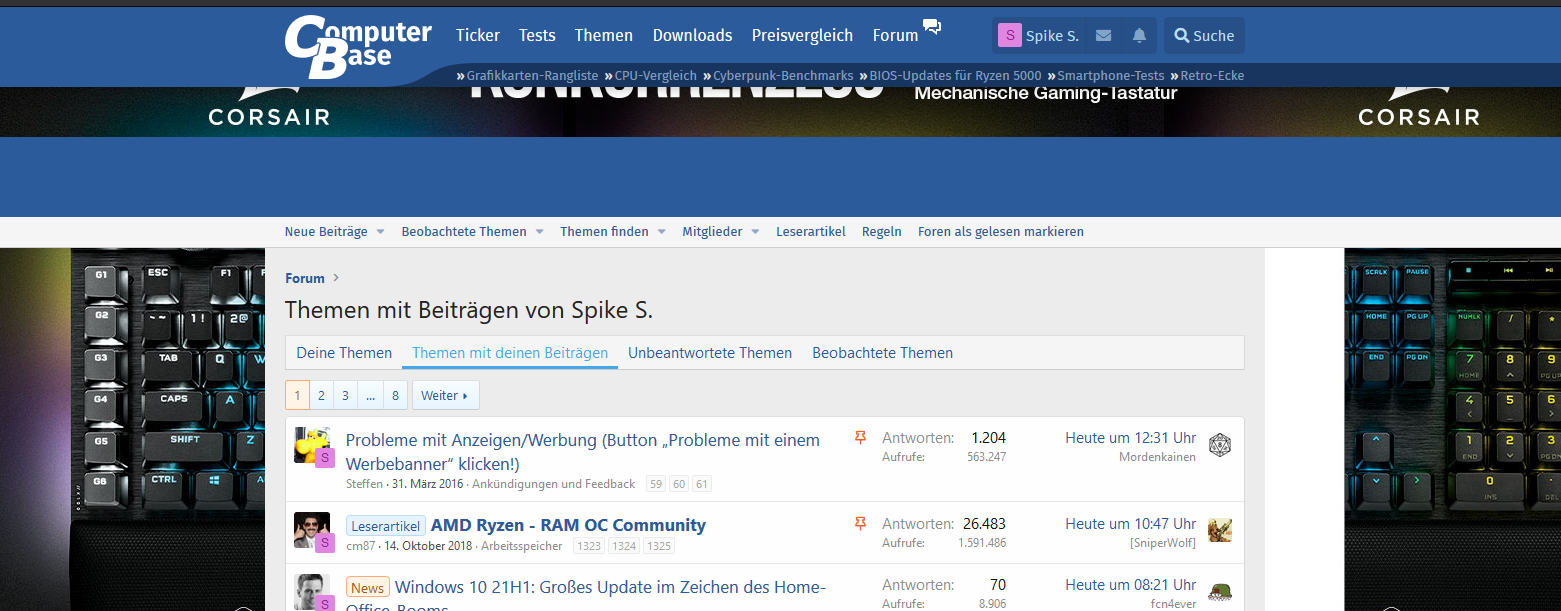Expand the Themen finden dropdown arrow
The height and width of the screenshot is (611, 1561).
click(x=661, y=232)
